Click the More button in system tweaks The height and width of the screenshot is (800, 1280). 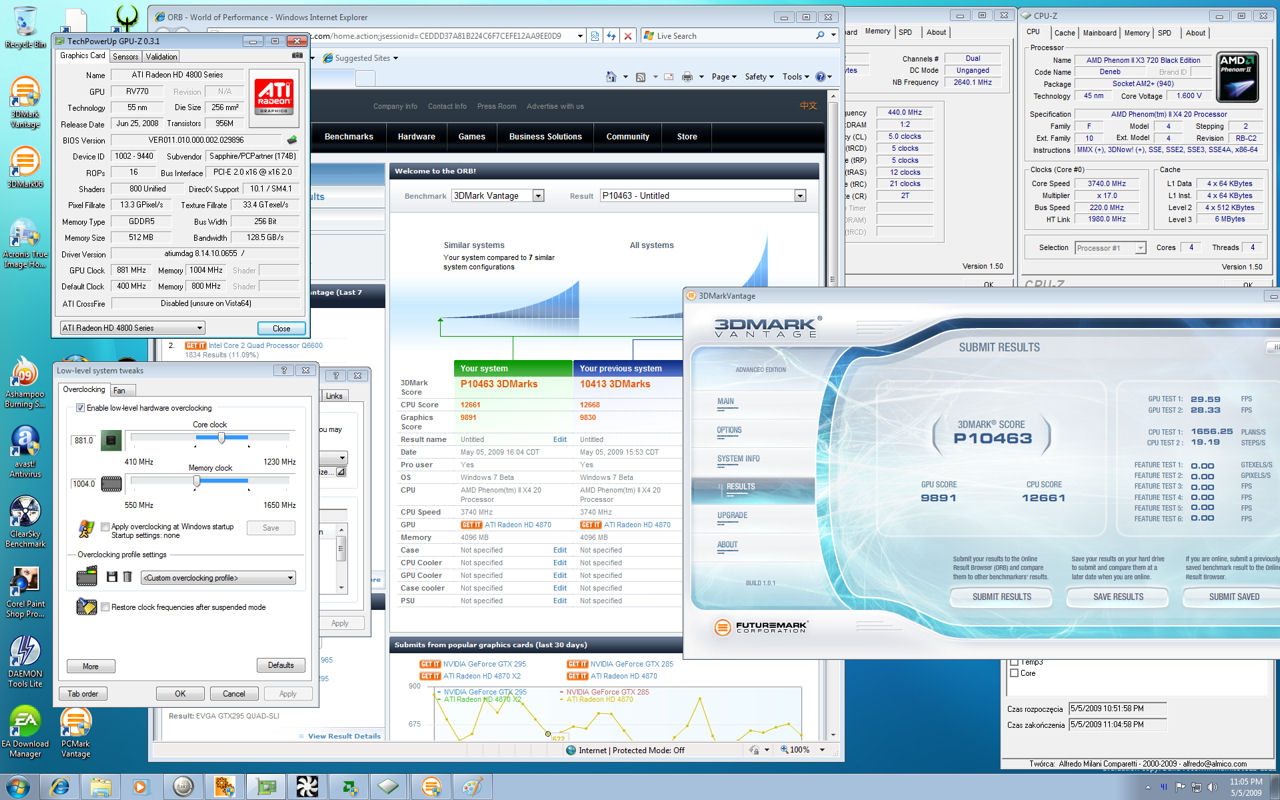pyautogui.click(x=91, y=666)
